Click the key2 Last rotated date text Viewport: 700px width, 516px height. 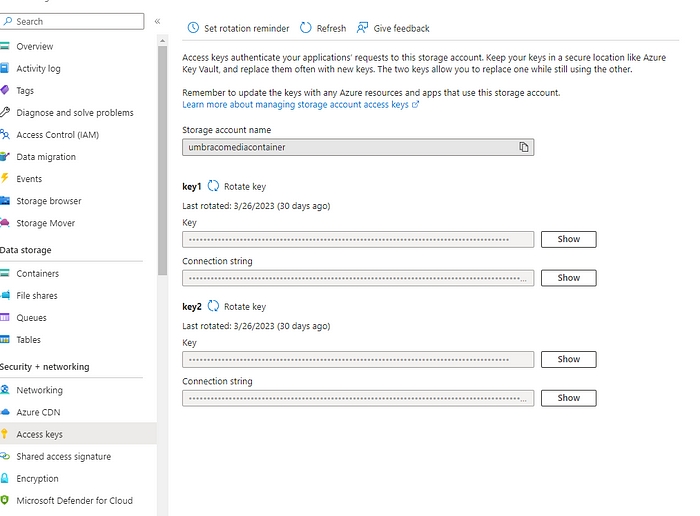pyautogui.click(x=256, y=326)
